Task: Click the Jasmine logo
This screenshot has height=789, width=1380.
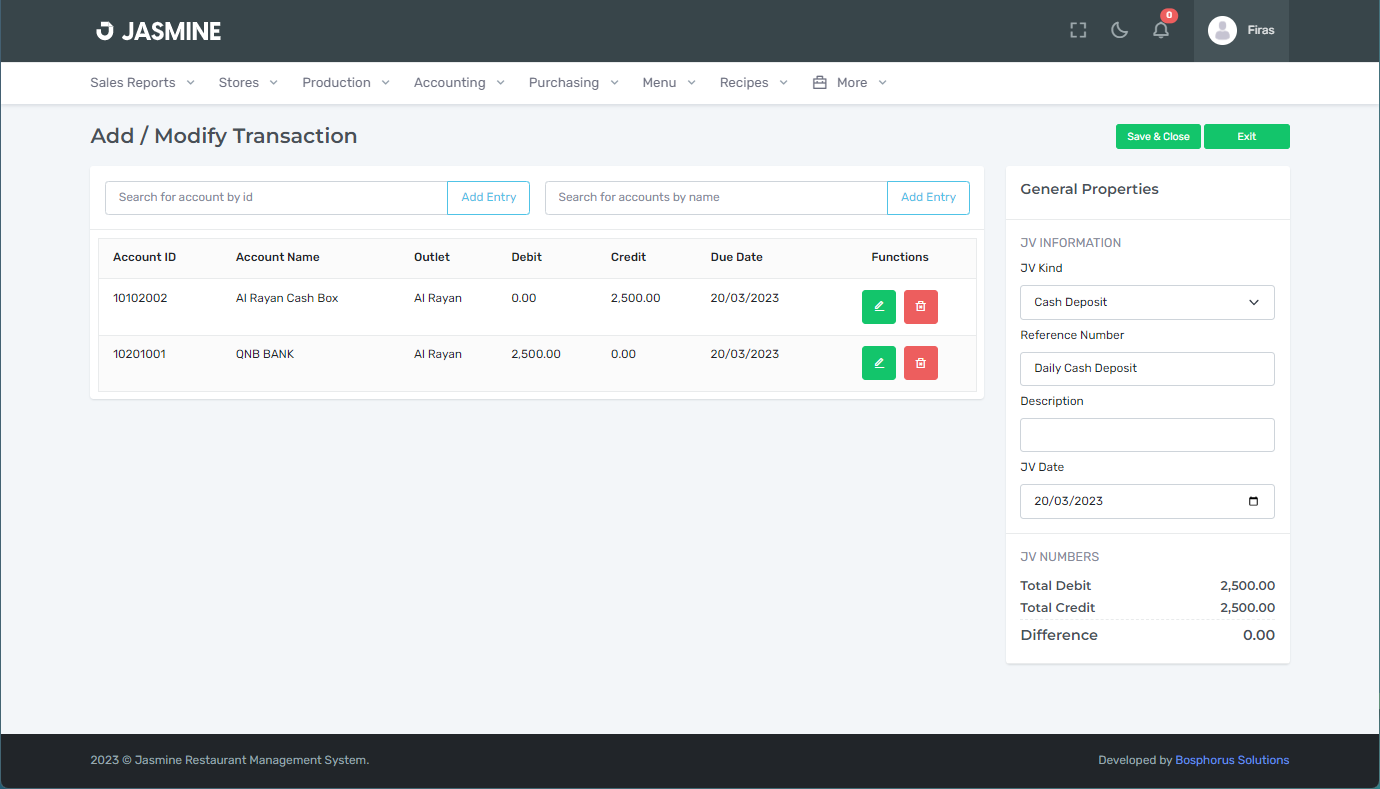Action: pos(158,31)
